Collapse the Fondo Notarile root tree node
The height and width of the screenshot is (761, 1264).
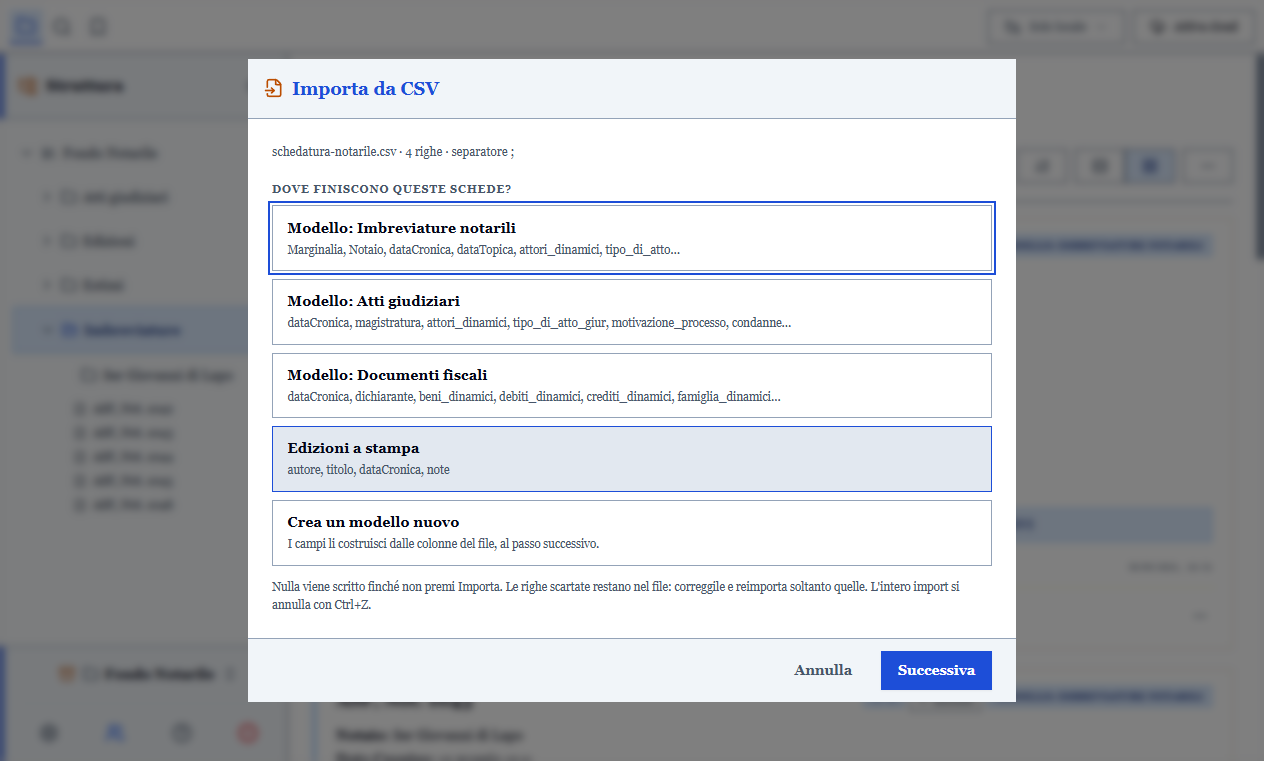26,153
